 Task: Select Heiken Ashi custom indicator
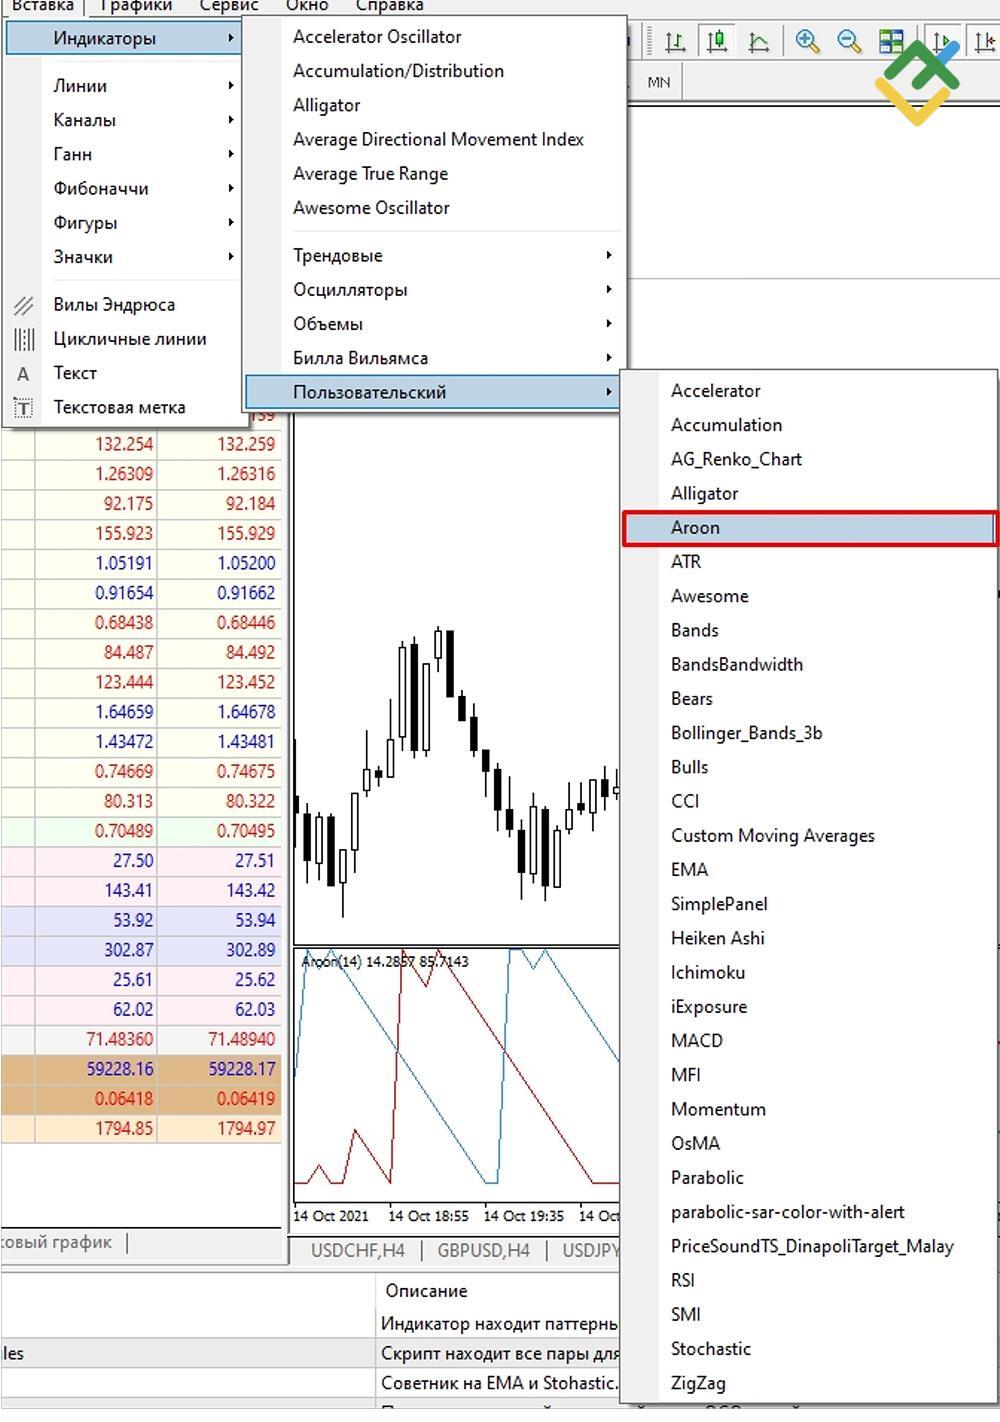point(809,939)
